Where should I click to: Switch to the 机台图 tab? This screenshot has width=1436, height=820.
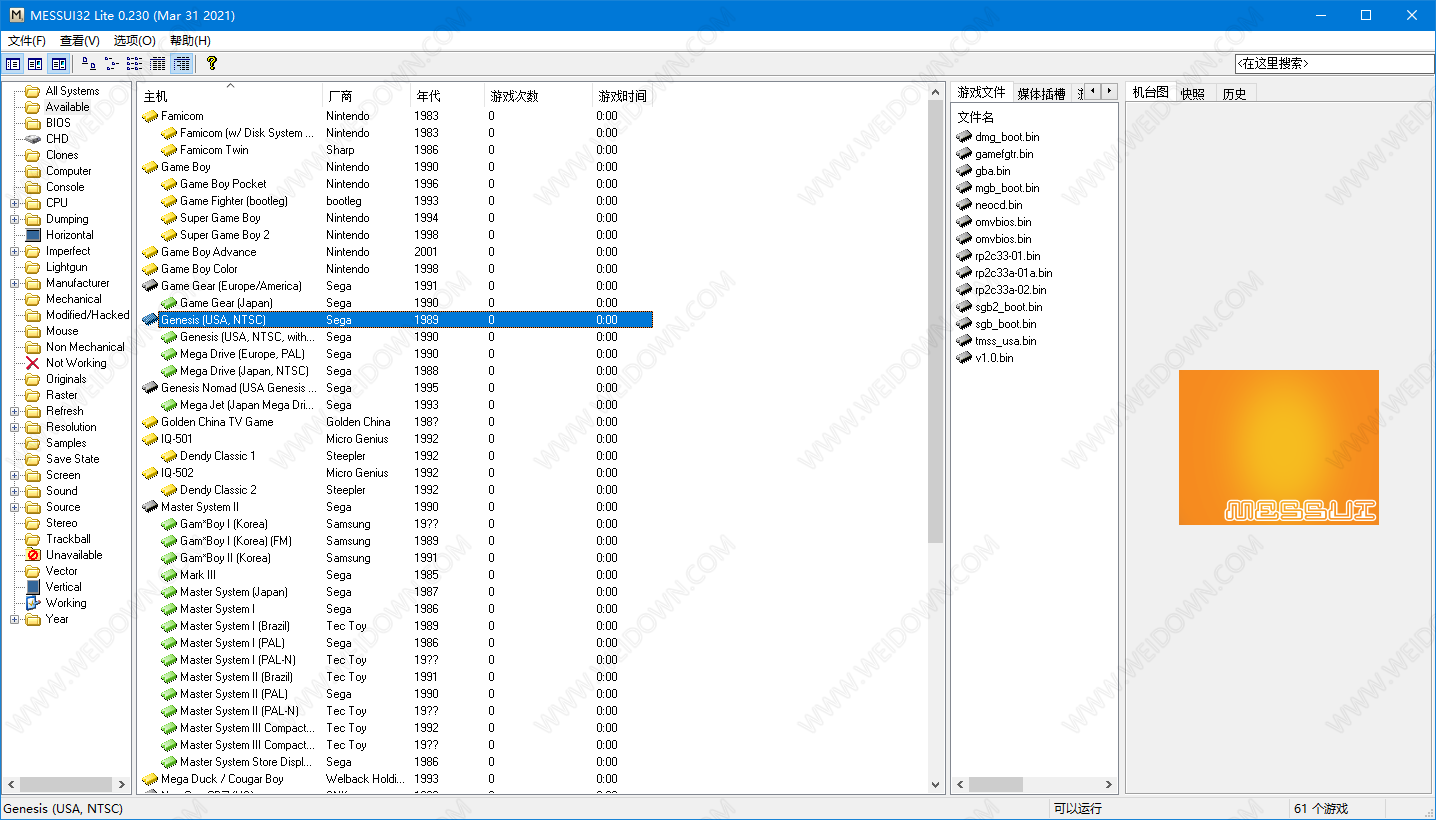(x=1150, y=92)
